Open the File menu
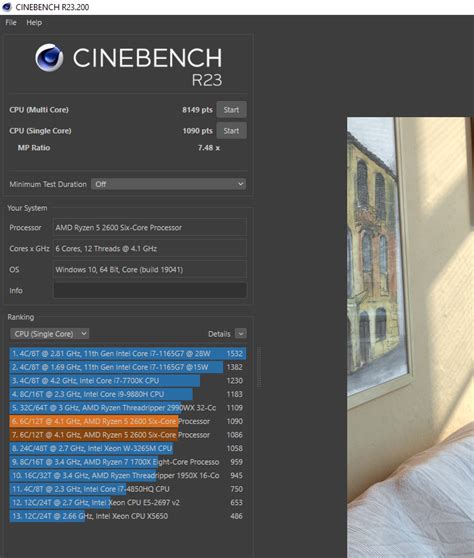 tap(11, 23)
